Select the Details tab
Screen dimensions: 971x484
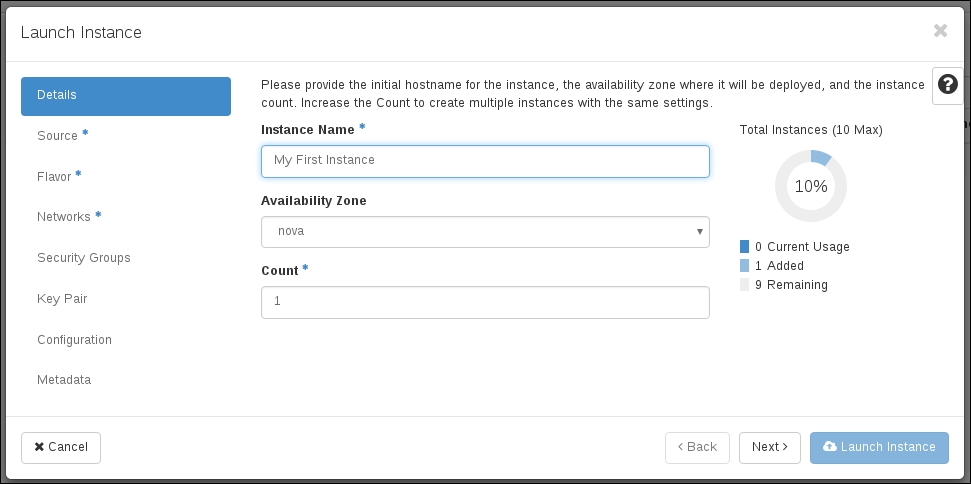click(x=126, y=96)
